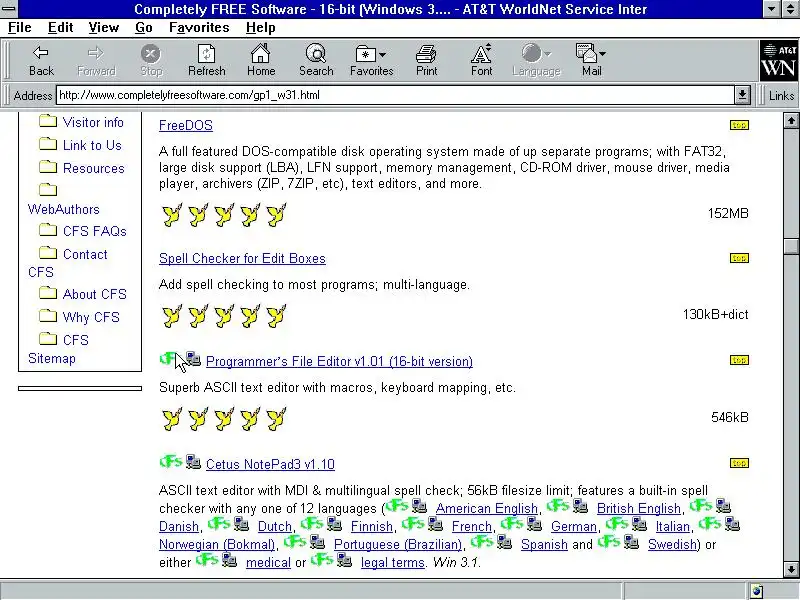Click the Links bar label
The image size is (800, 600).
(781, 95)
